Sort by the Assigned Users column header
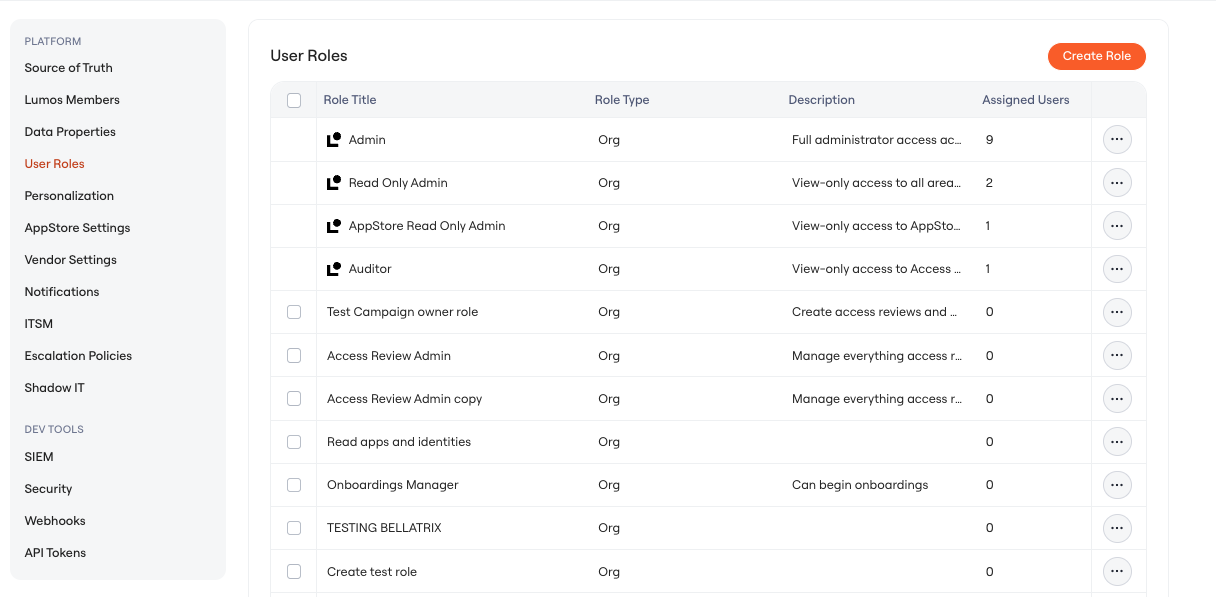This screenshot has height=597, width=1216. click(1025, 100)
